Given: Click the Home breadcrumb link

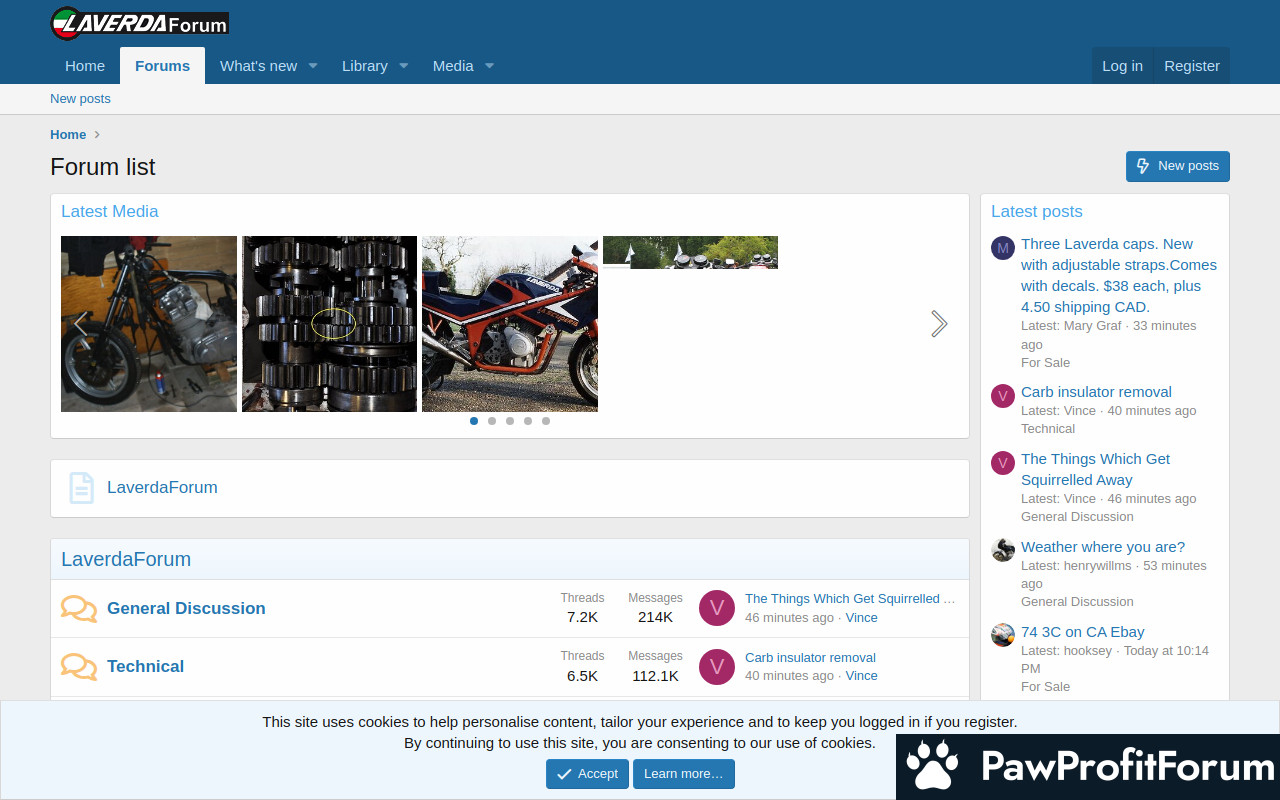Looking at the screenshot, I should click(68, 135).
